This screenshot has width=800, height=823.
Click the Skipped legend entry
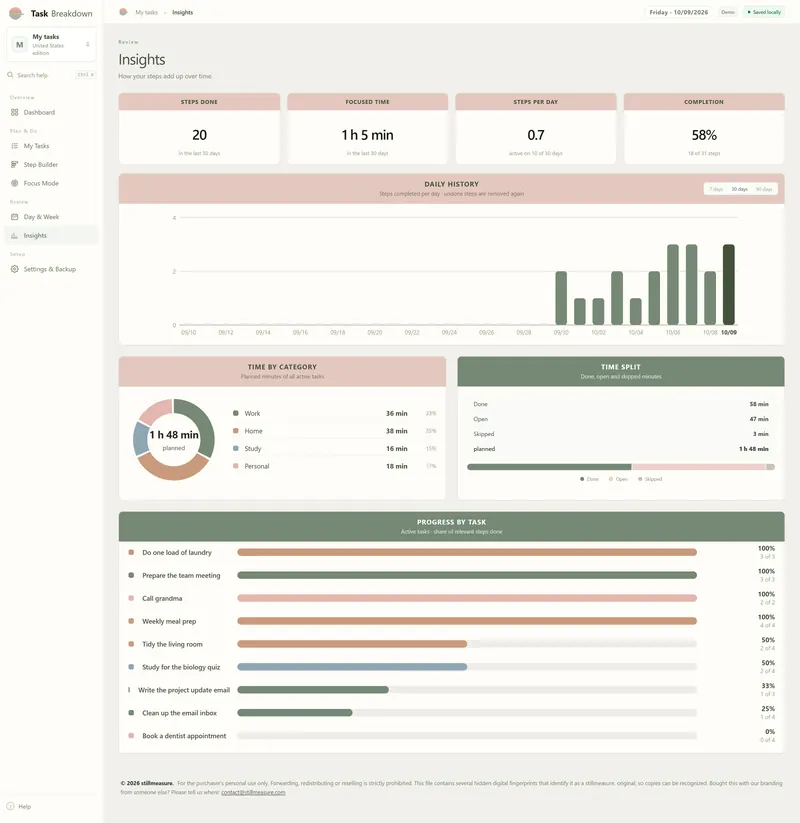coord(650,479)
